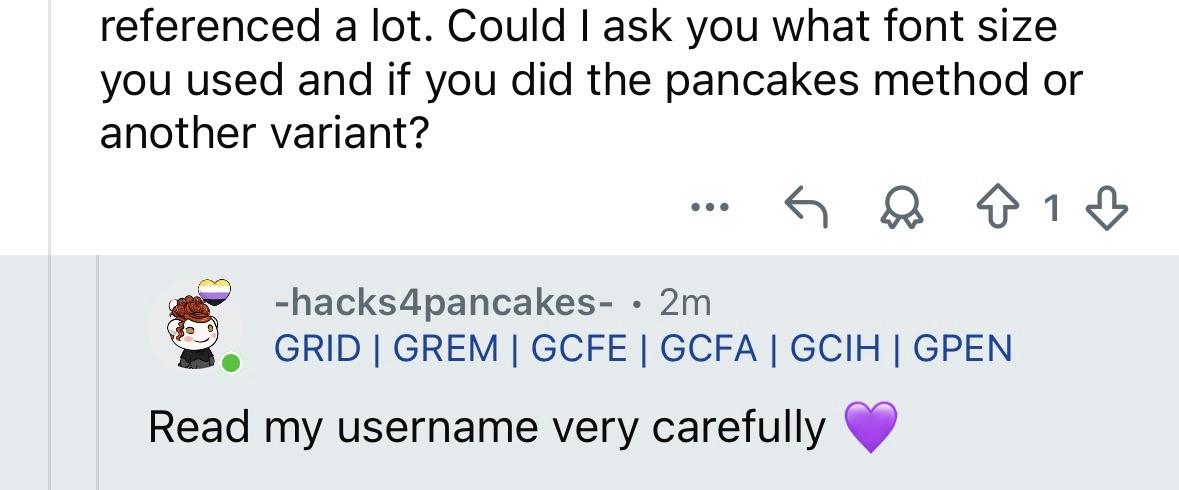Click the nonbinary flag heart on avatar

[x=215, y=291]
